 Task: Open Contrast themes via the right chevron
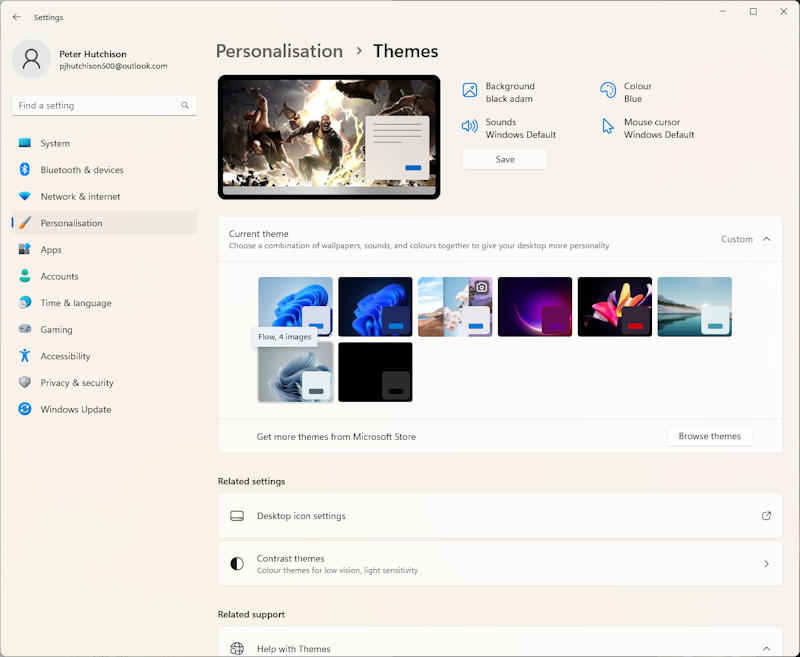click(x=767, y=563)
